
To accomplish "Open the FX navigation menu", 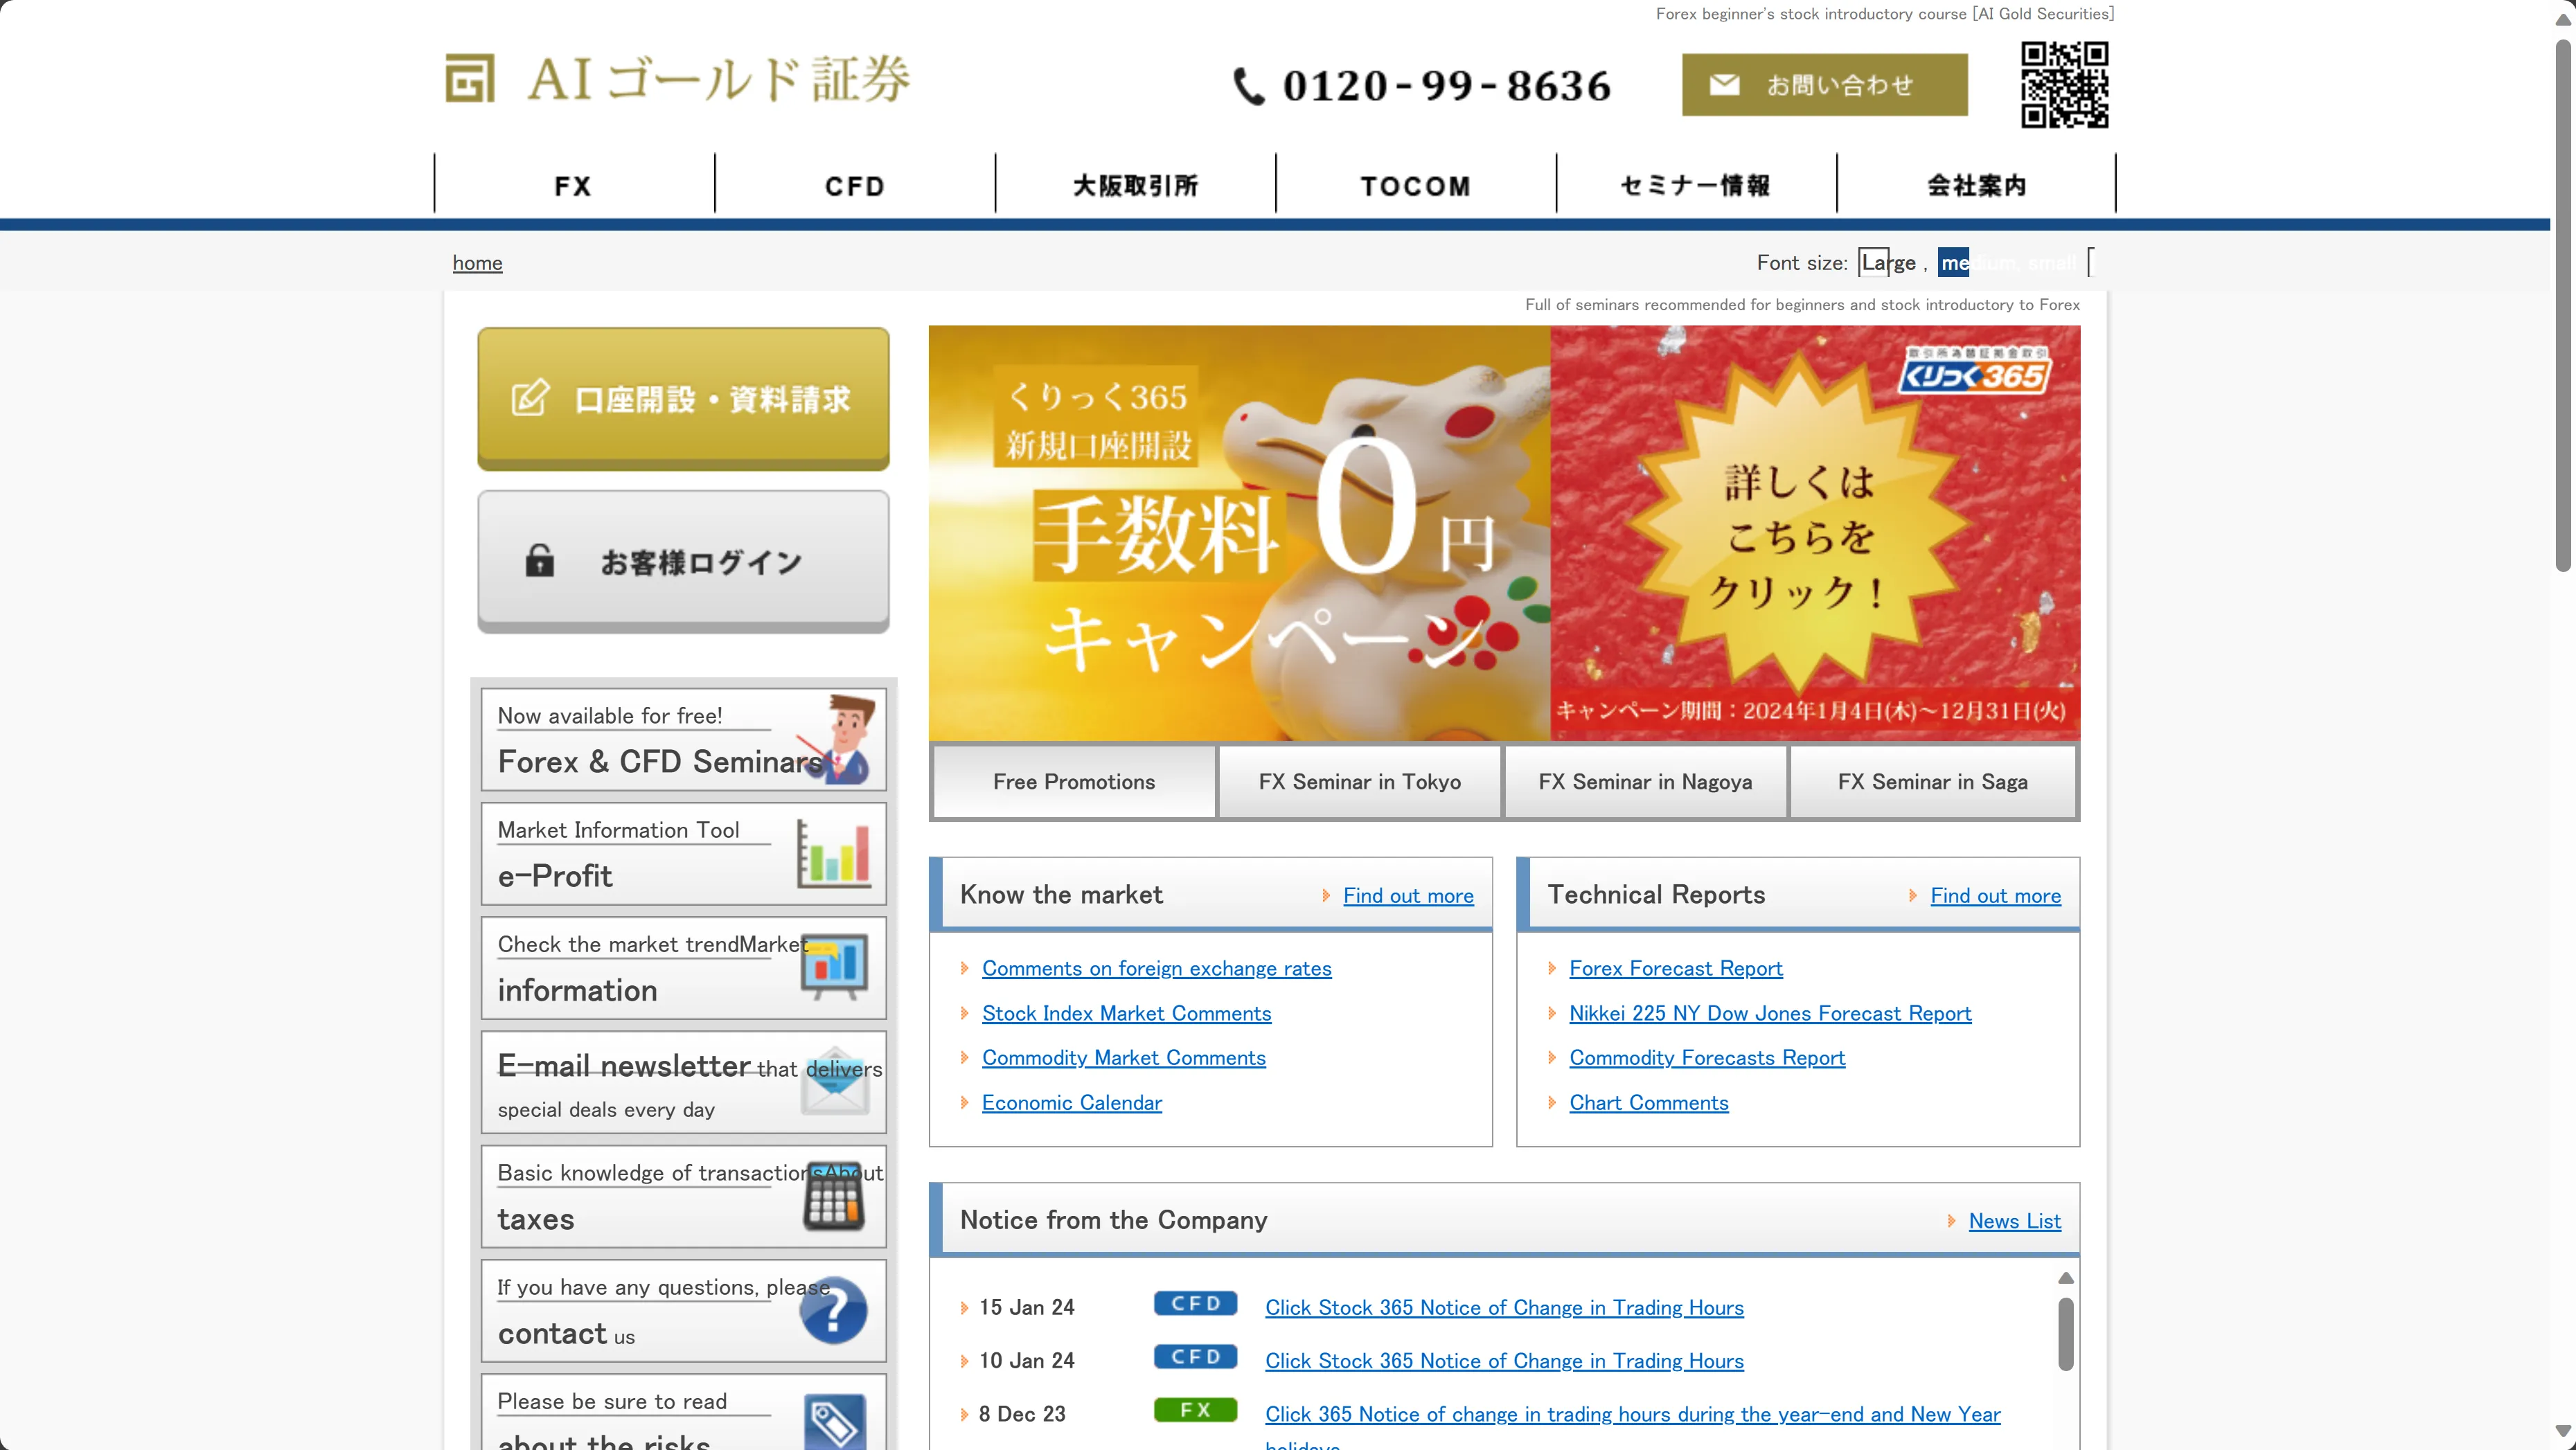I will point(574,185).
